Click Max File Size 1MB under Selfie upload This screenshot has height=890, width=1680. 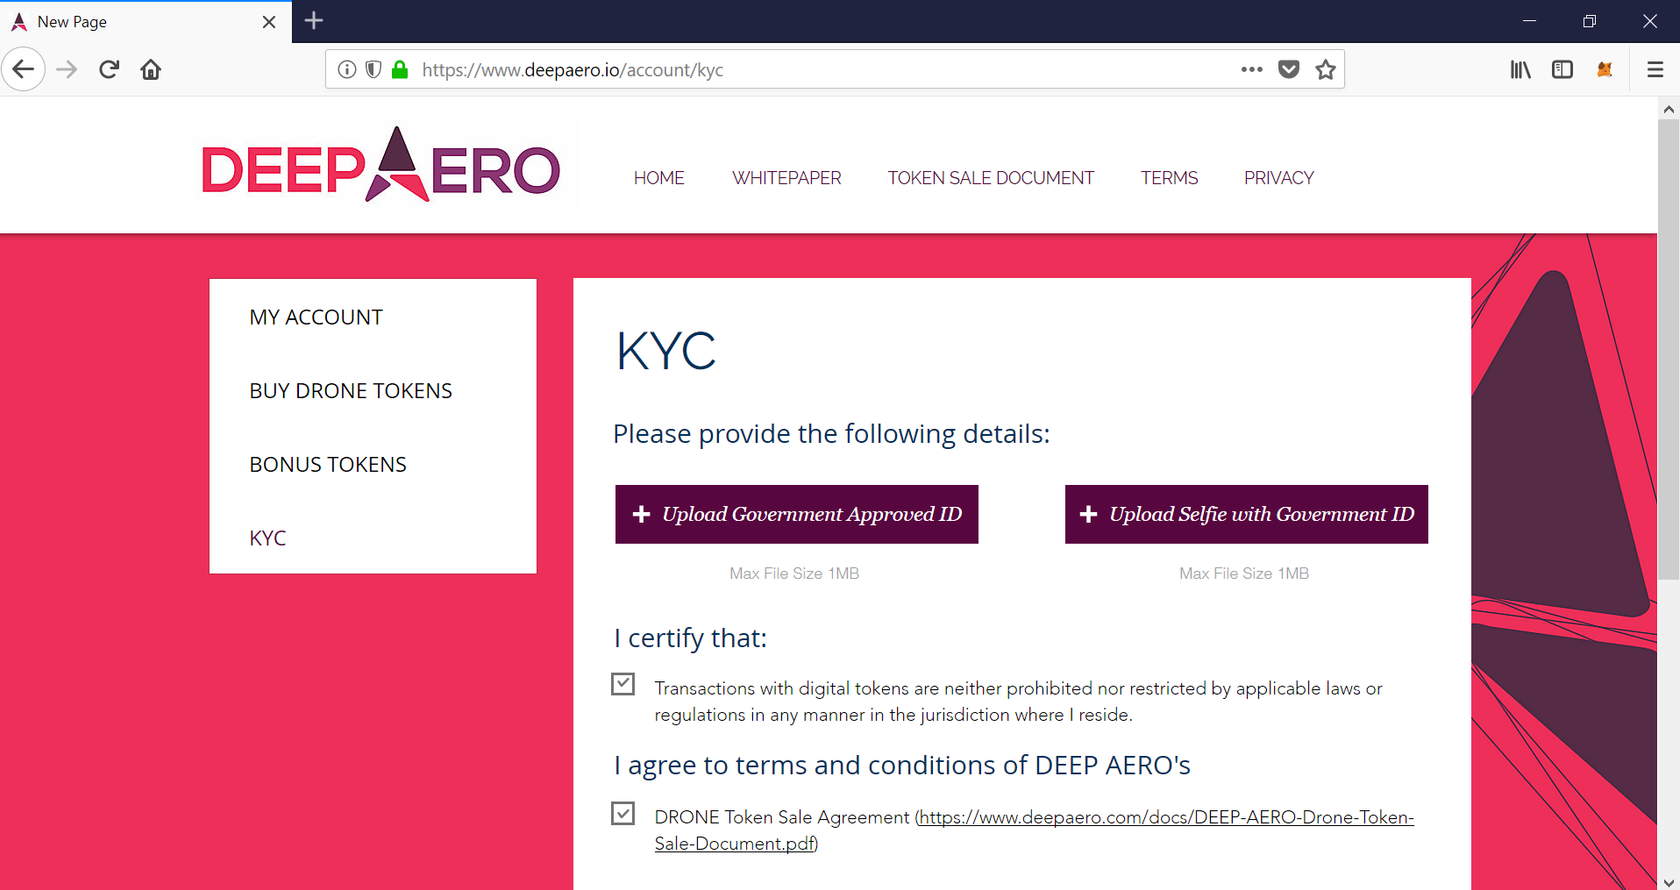(x=1244, y=574)
